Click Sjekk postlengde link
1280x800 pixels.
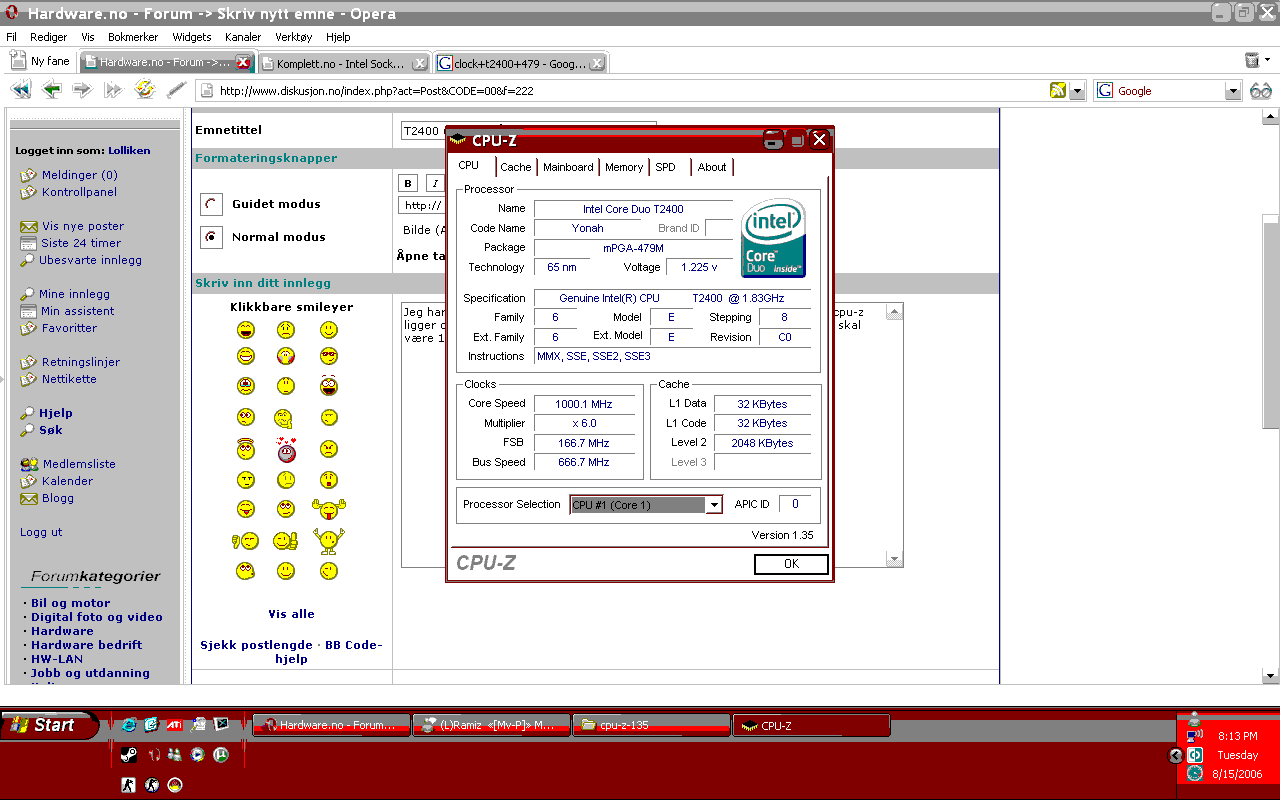pyautogui.click(x=256, y=645)
